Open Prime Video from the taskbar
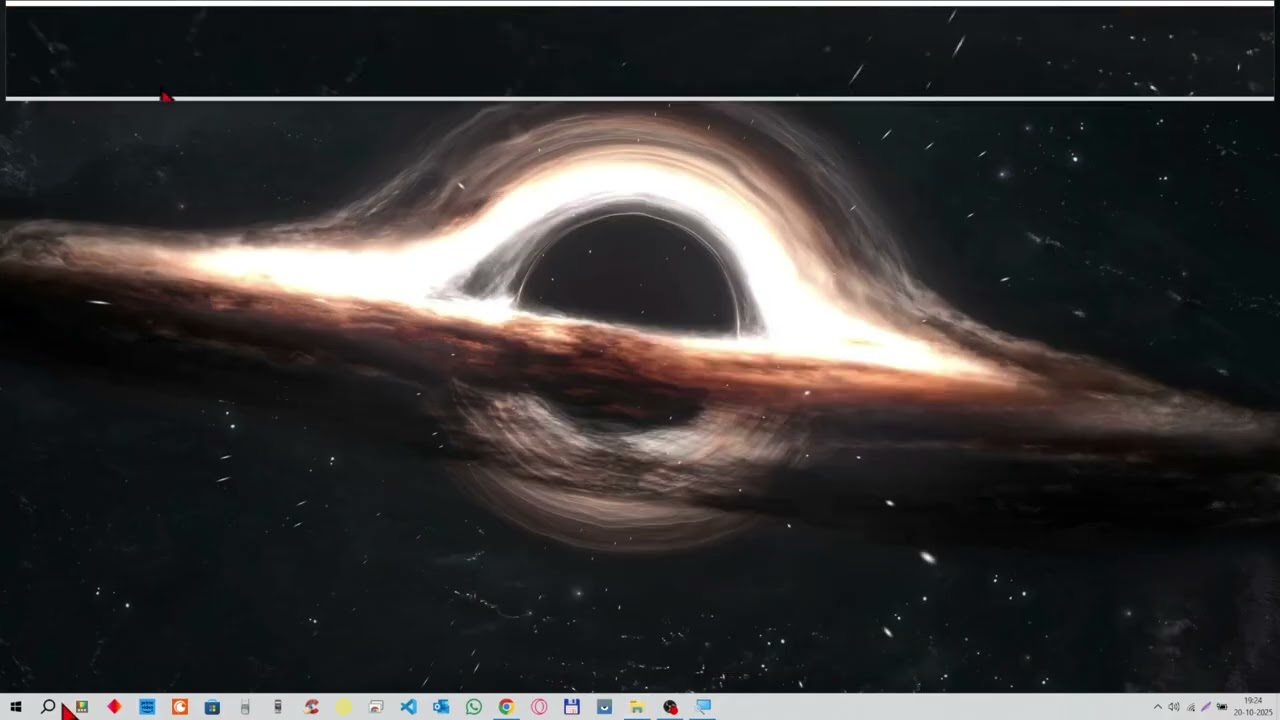The width and height of the screenshot is (1280, 720). point(147,707)
